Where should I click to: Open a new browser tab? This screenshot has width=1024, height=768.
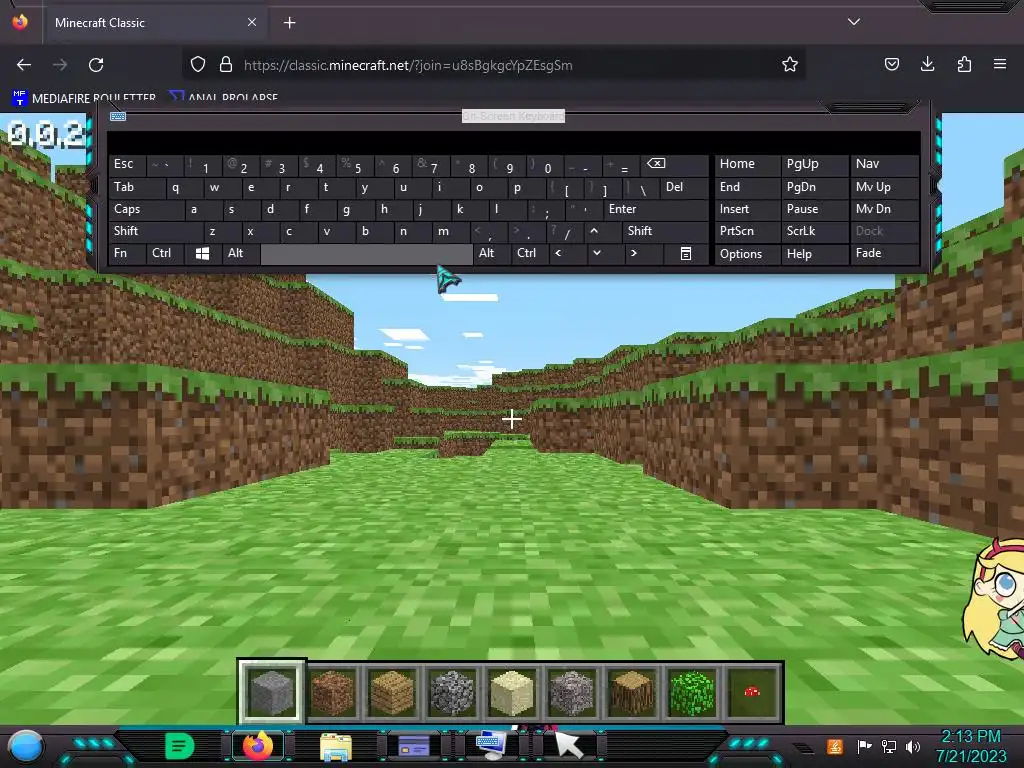point(289,23)
